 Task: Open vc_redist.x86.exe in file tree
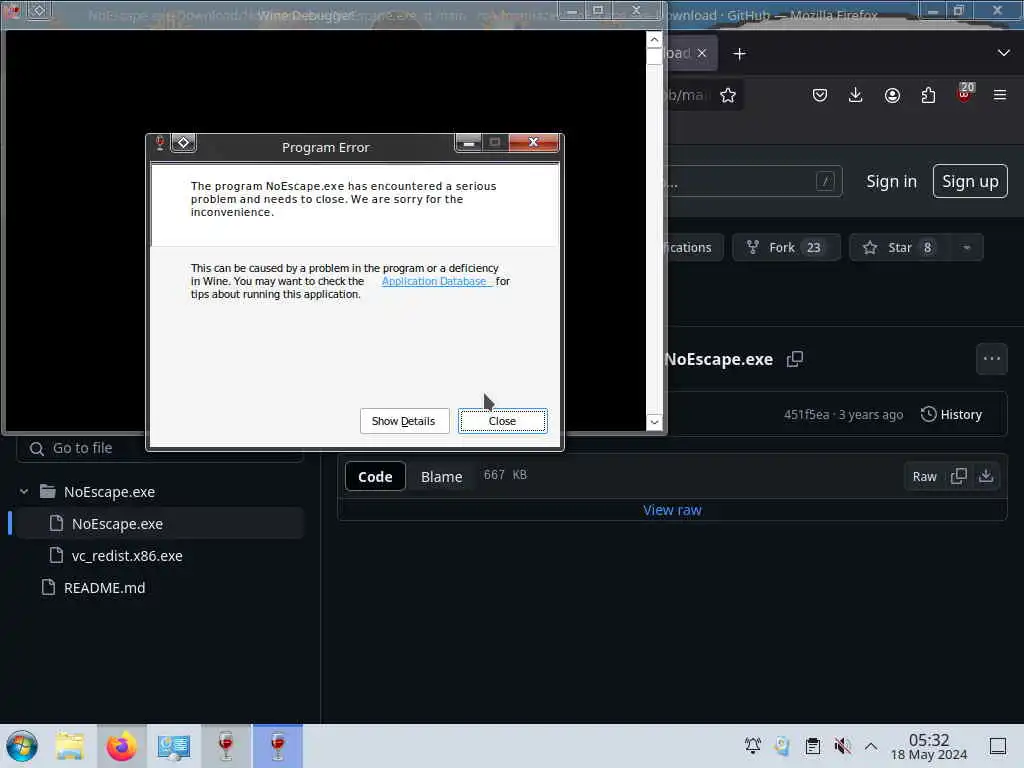coord(127,556)
